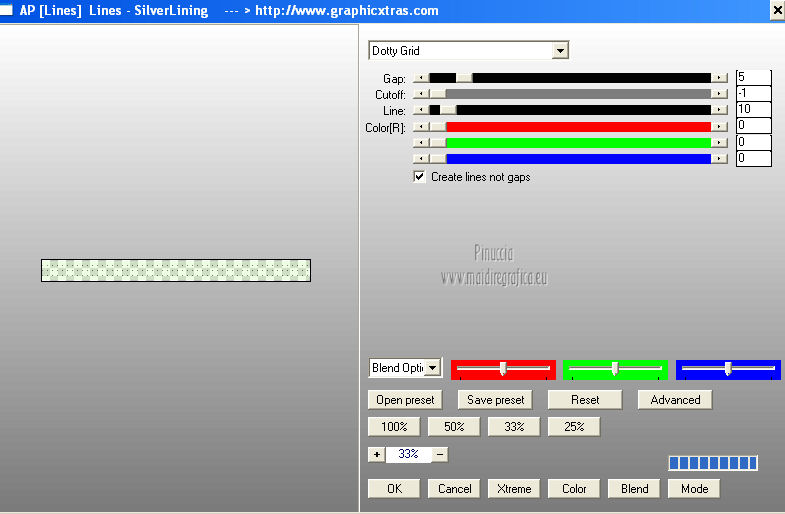Click the red Color slider right arrow
Image resolution: width=785 pixels, height=514 pixels.
click(x=719, y=127)
